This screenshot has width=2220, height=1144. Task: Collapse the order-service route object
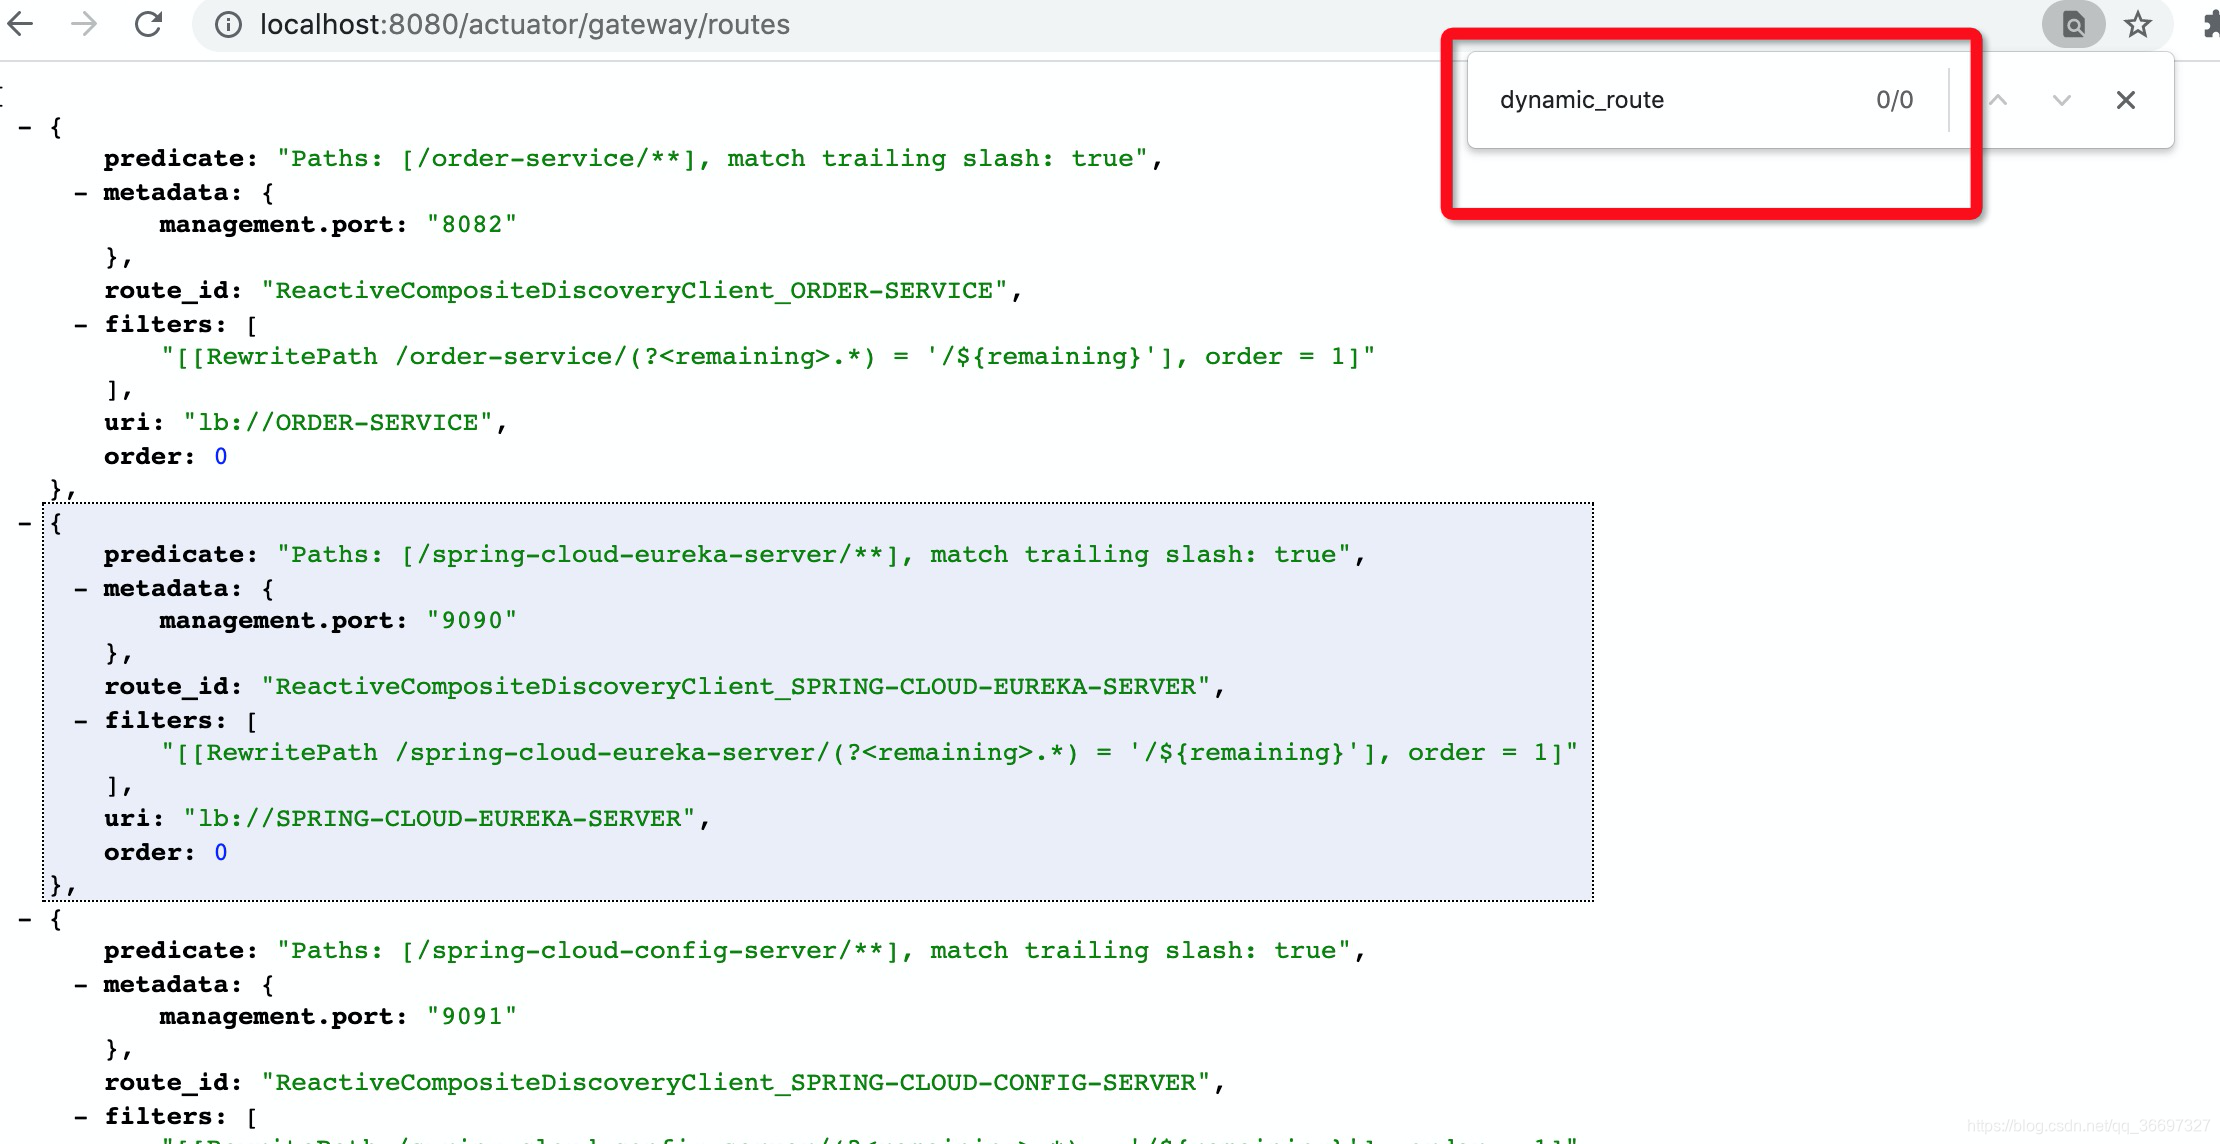25,128
